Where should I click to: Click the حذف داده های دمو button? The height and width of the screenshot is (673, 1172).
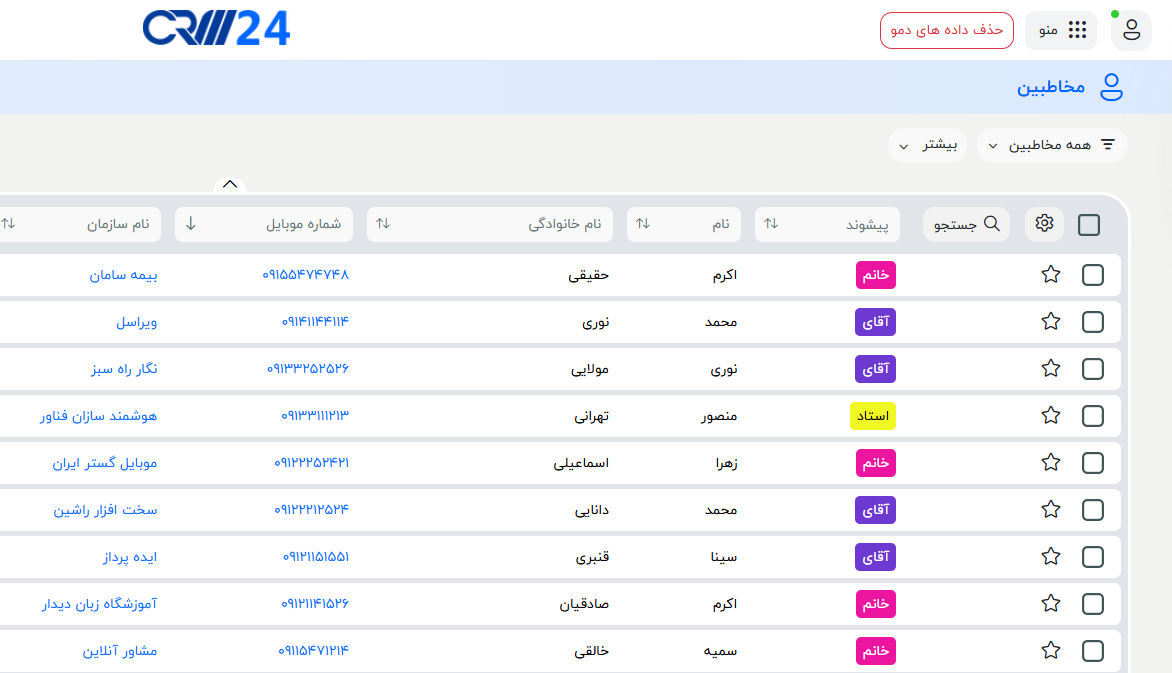[946, 30]
